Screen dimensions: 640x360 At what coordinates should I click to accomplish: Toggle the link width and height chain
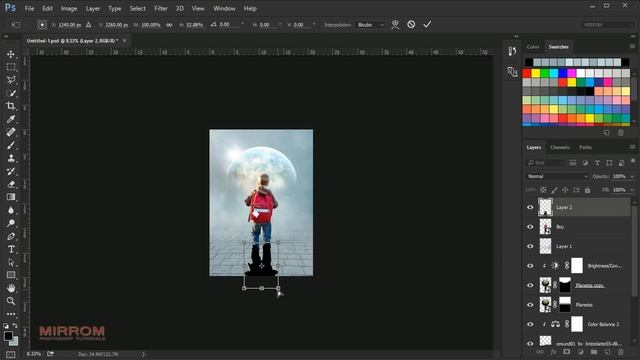tap(169, 25)
